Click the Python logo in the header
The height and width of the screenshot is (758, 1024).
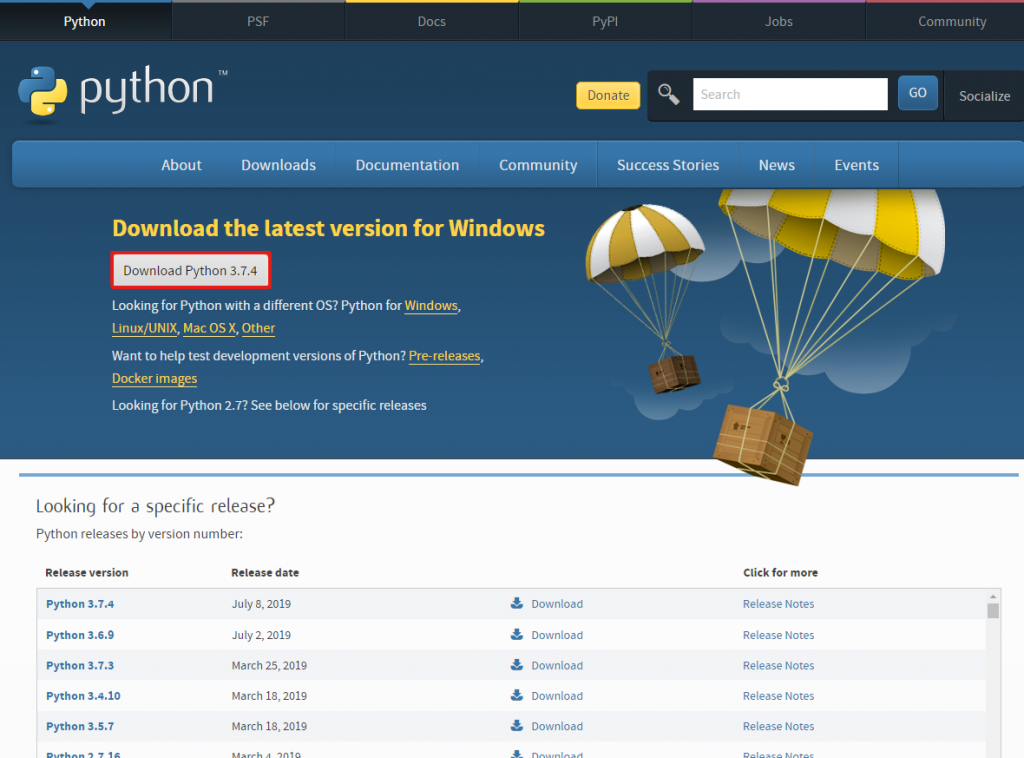123,91
